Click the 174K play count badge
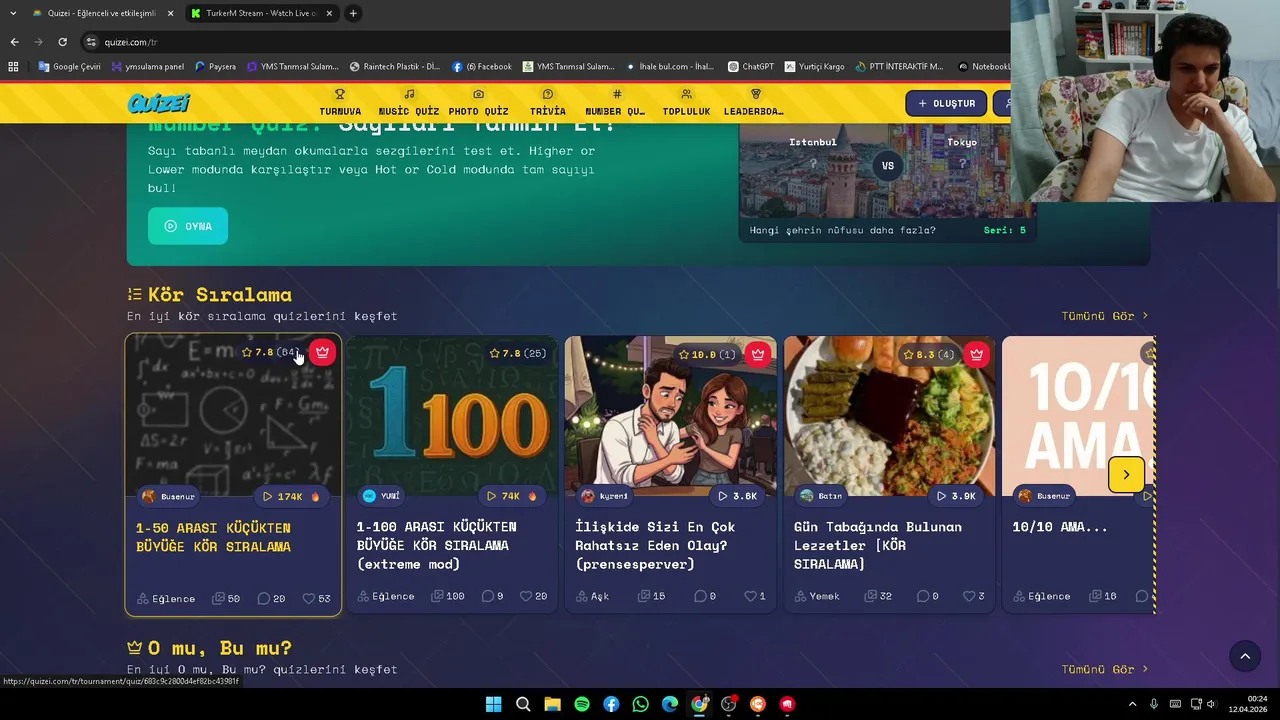The height and width of the screenshot is (720, 1280). (x=292, y=496)
